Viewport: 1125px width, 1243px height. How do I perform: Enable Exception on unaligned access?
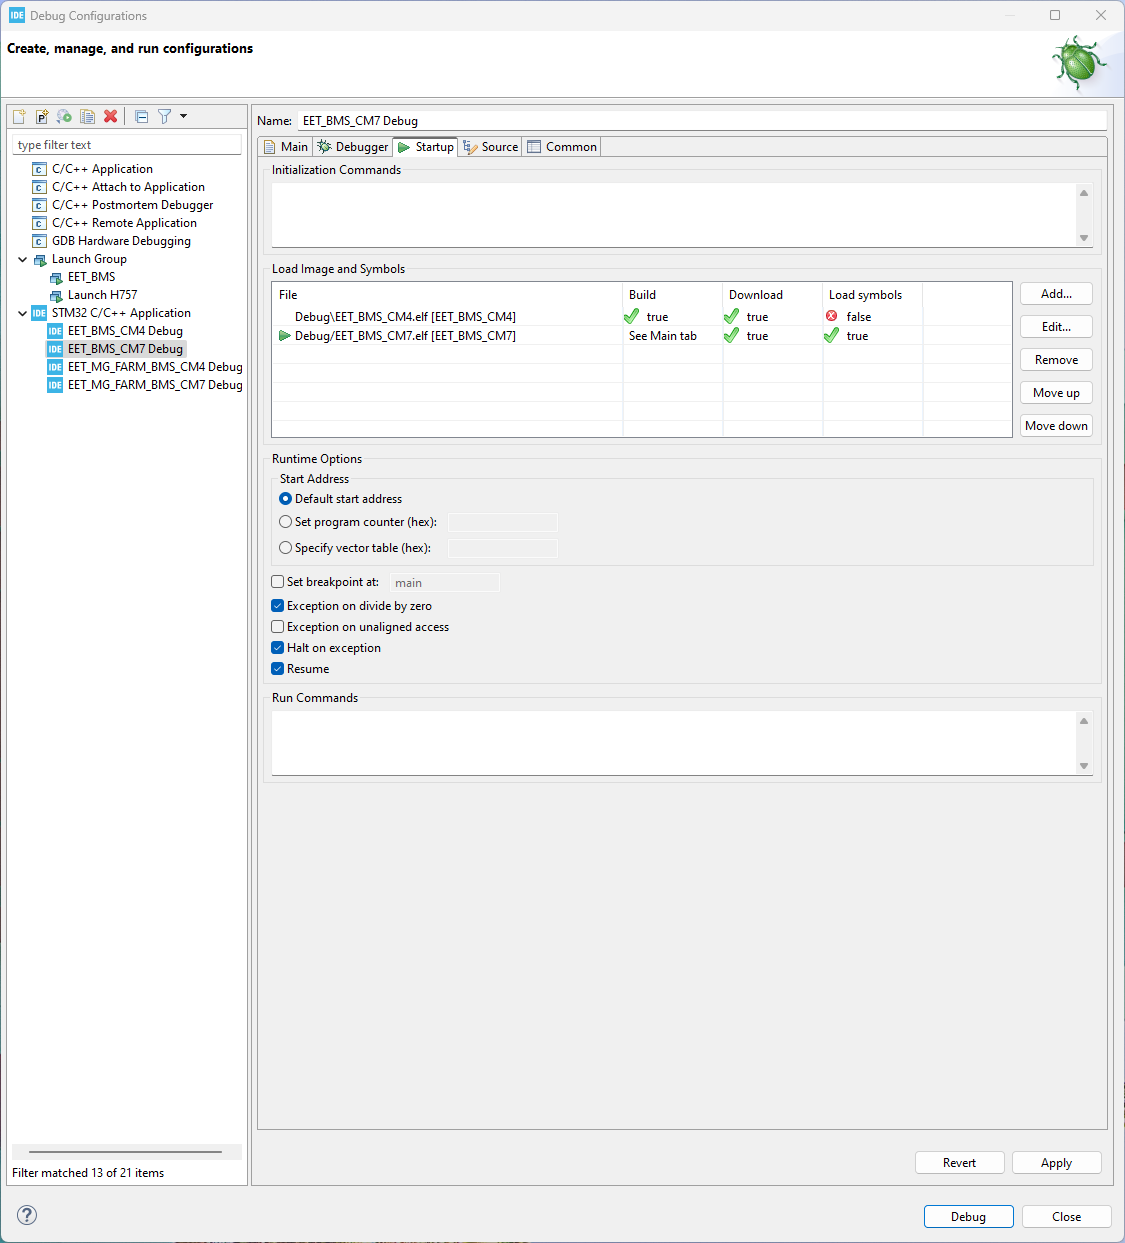[x=278, y=627]
